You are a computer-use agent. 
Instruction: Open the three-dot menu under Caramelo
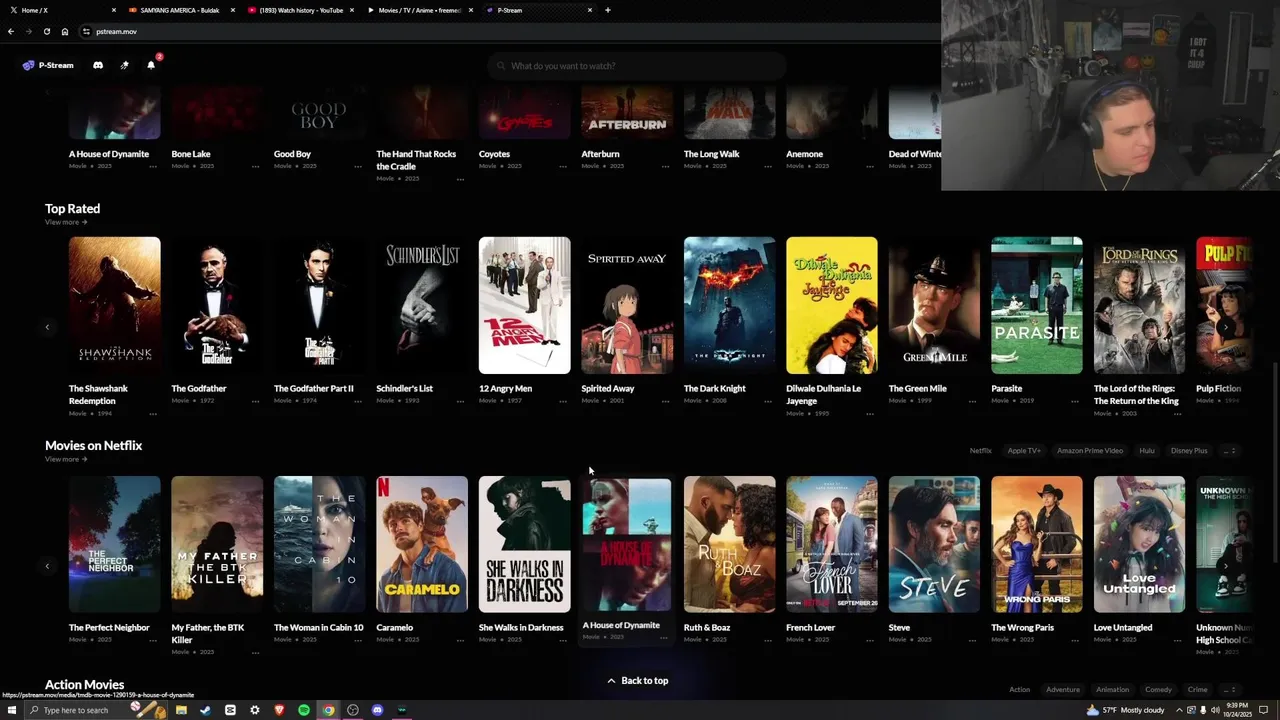pyautogui.click(x=460, y=640)
